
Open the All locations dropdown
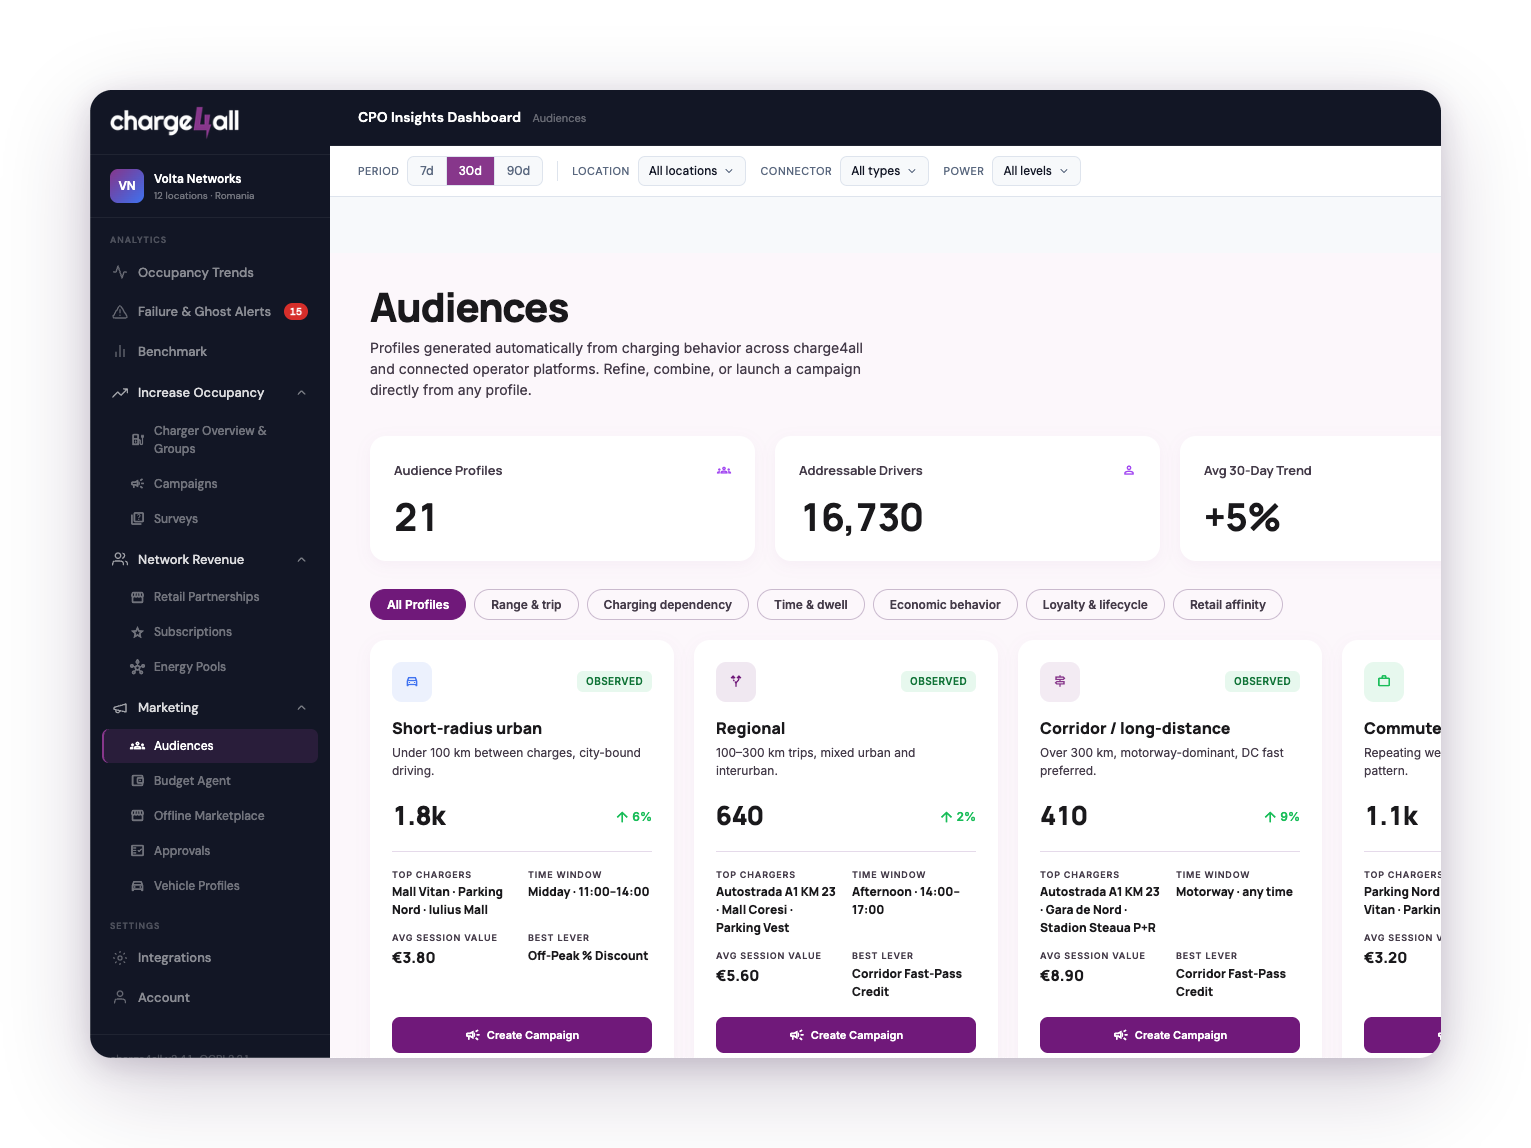(691, 171)
